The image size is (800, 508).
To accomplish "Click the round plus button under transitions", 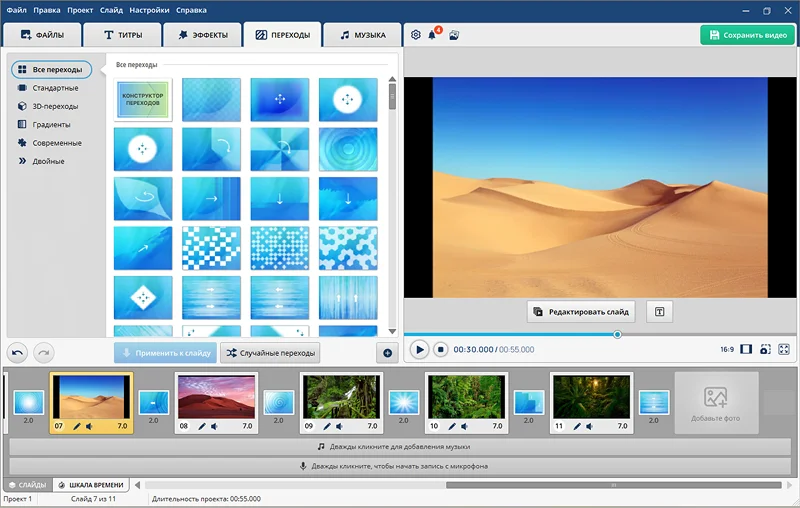I will pyautogui.click(x=387, y=353).
